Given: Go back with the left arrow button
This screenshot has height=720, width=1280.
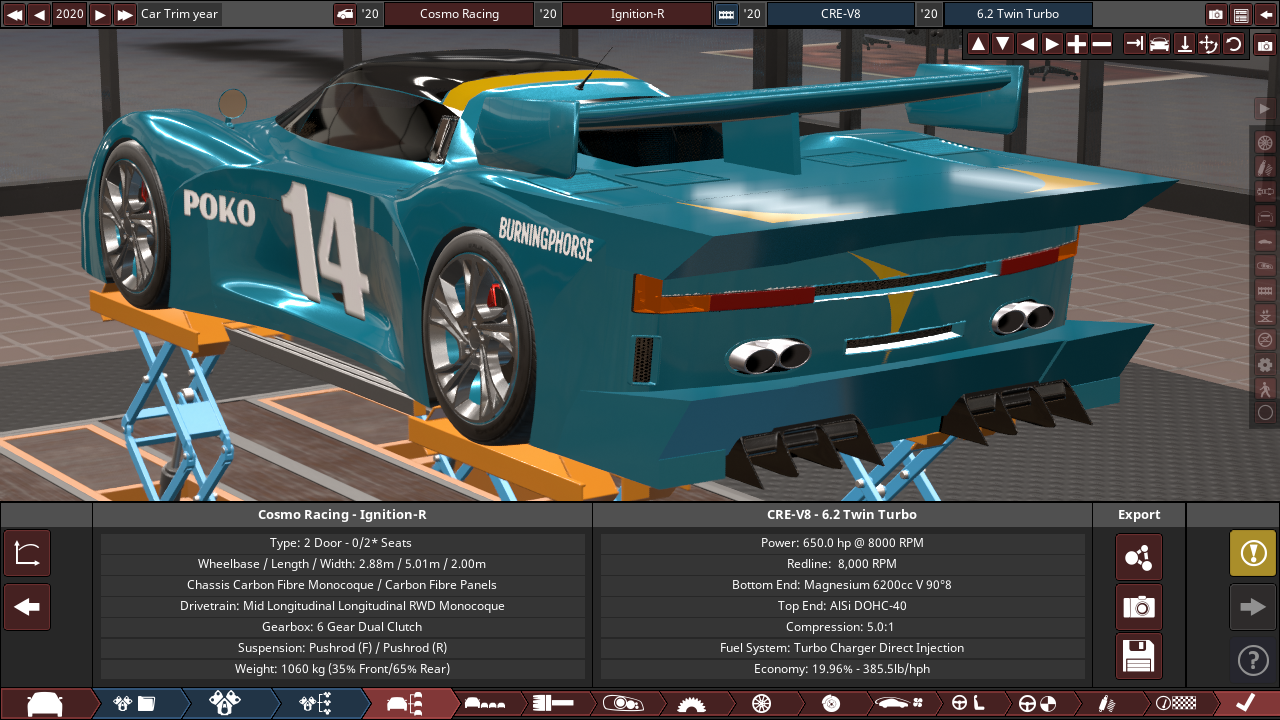Looking at the screenshot, I should coord(27,607).
